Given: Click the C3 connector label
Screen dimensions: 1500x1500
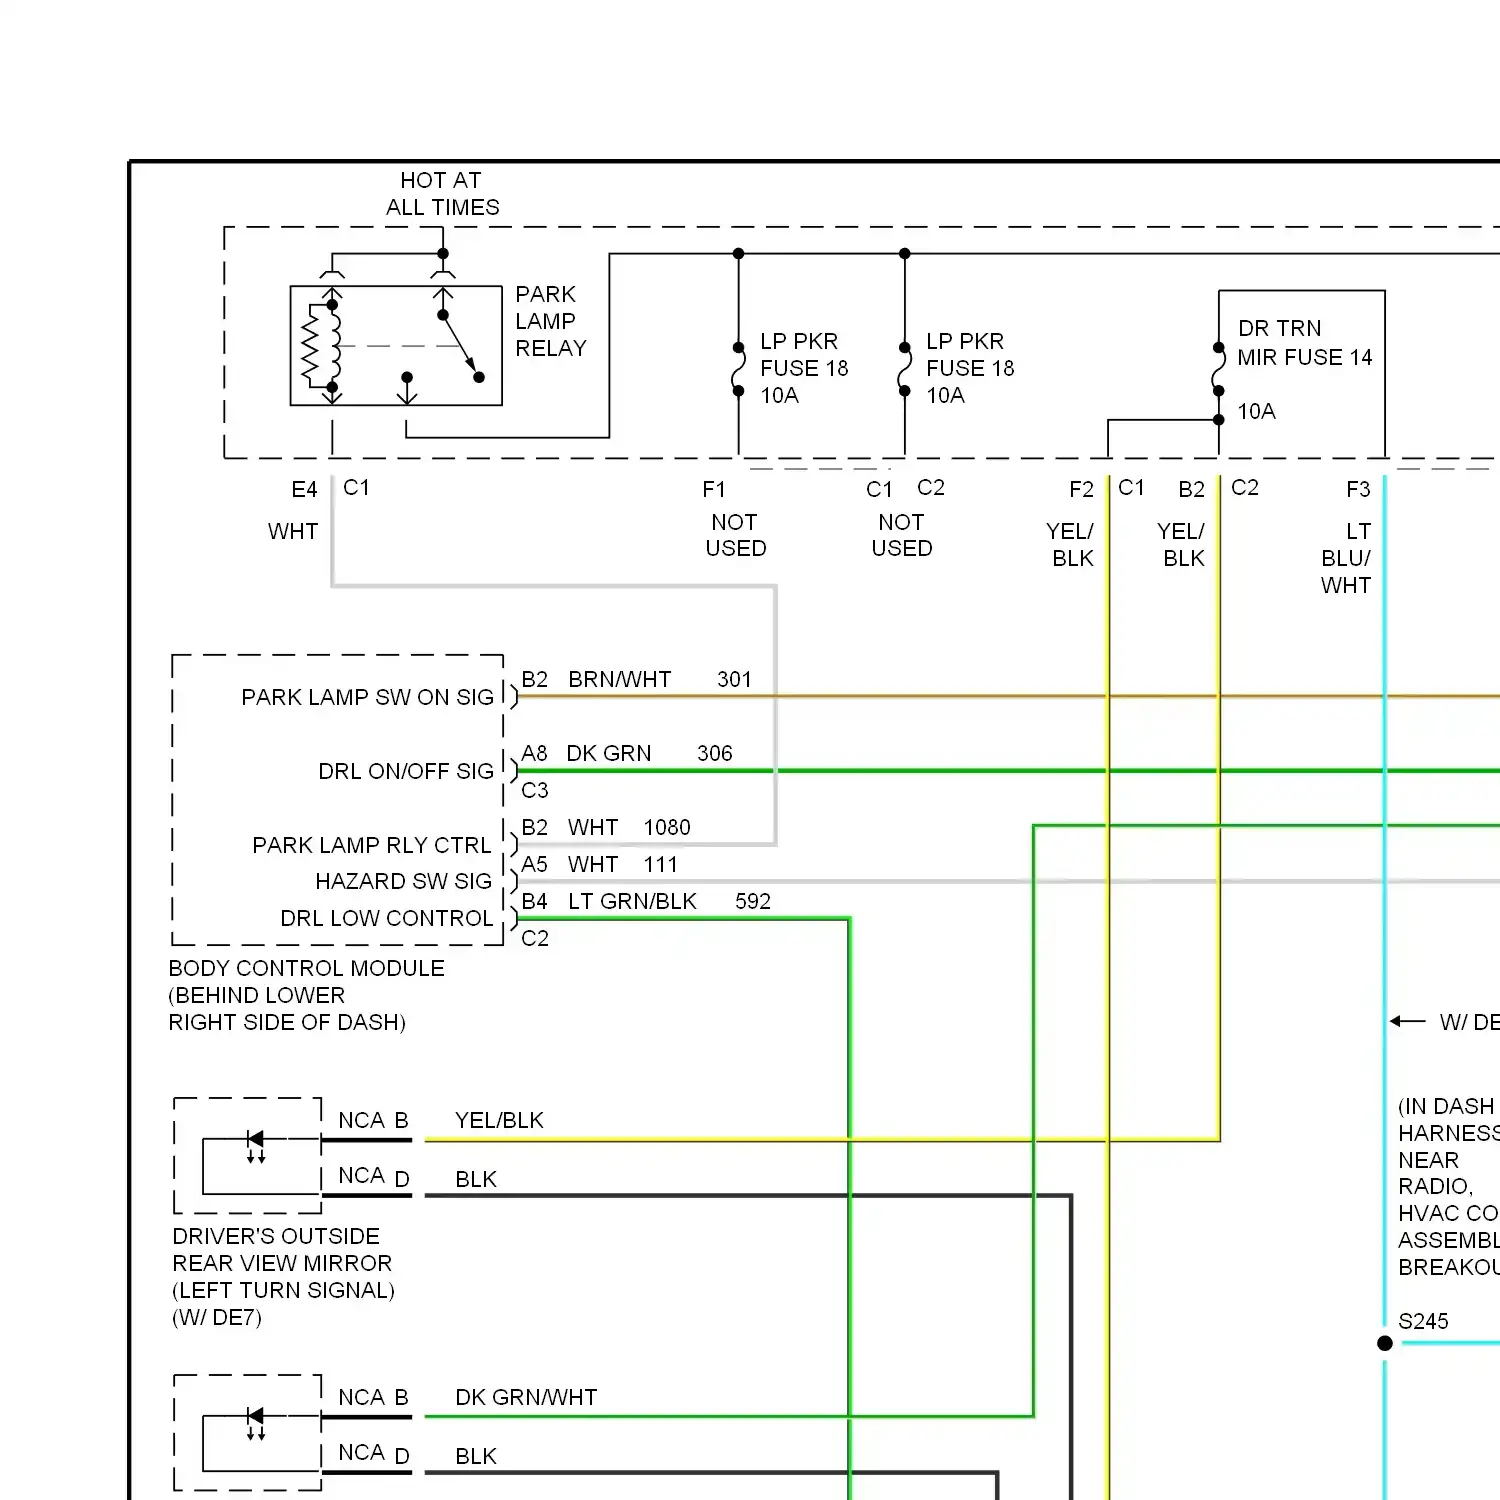Looking at the screenshot, I should coord(535,790).
